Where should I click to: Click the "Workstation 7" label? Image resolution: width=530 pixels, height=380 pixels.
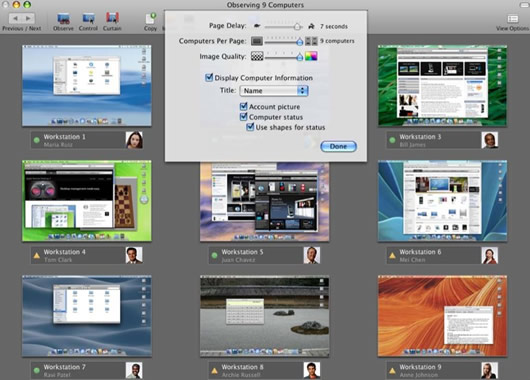(65, 367)
